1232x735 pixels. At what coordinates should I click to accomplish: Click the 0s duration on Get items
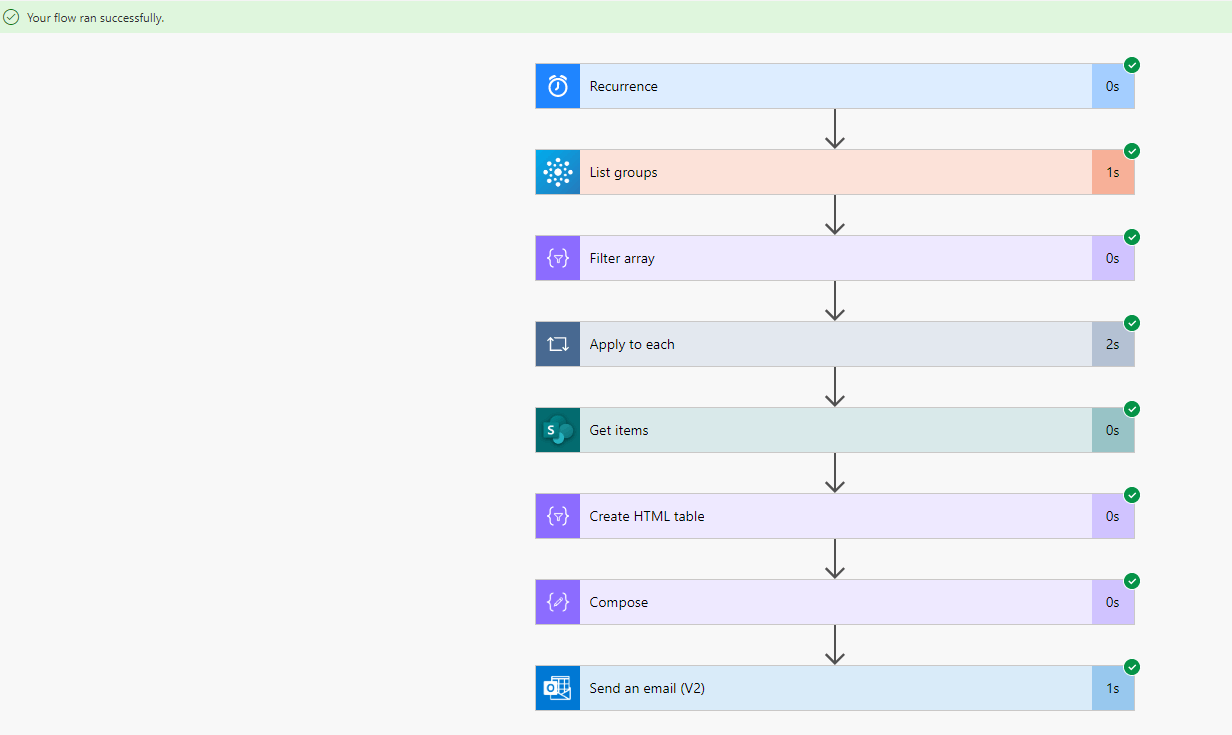pyautogui.click(x=1113, y=430)
